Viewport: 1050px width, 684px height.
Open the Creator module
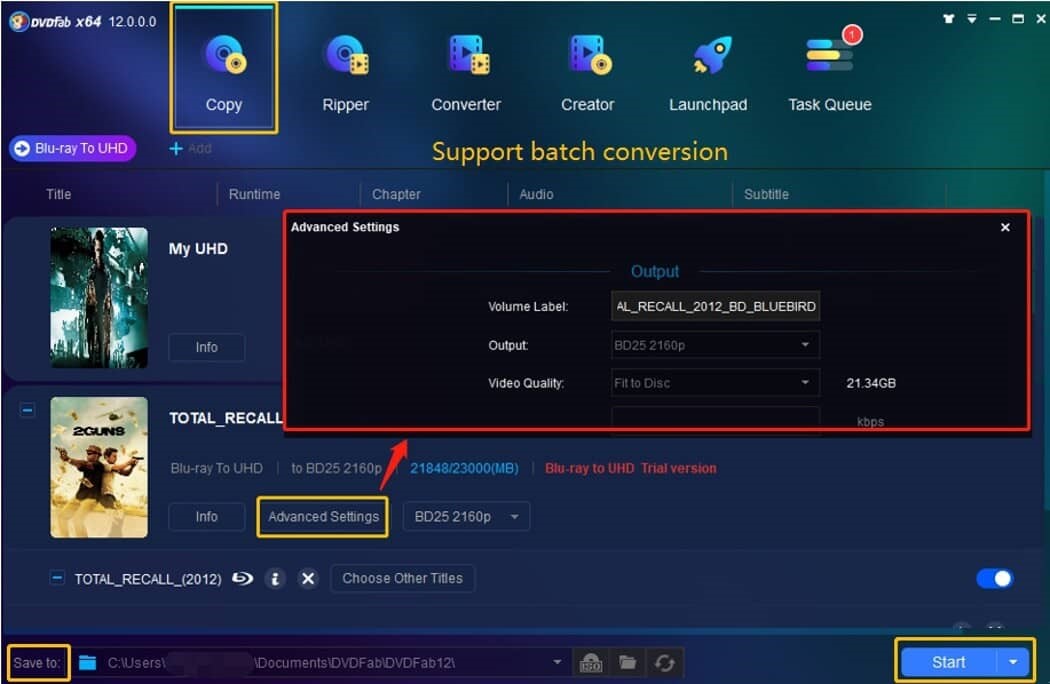pyautogui.click(x=587, y=65)
